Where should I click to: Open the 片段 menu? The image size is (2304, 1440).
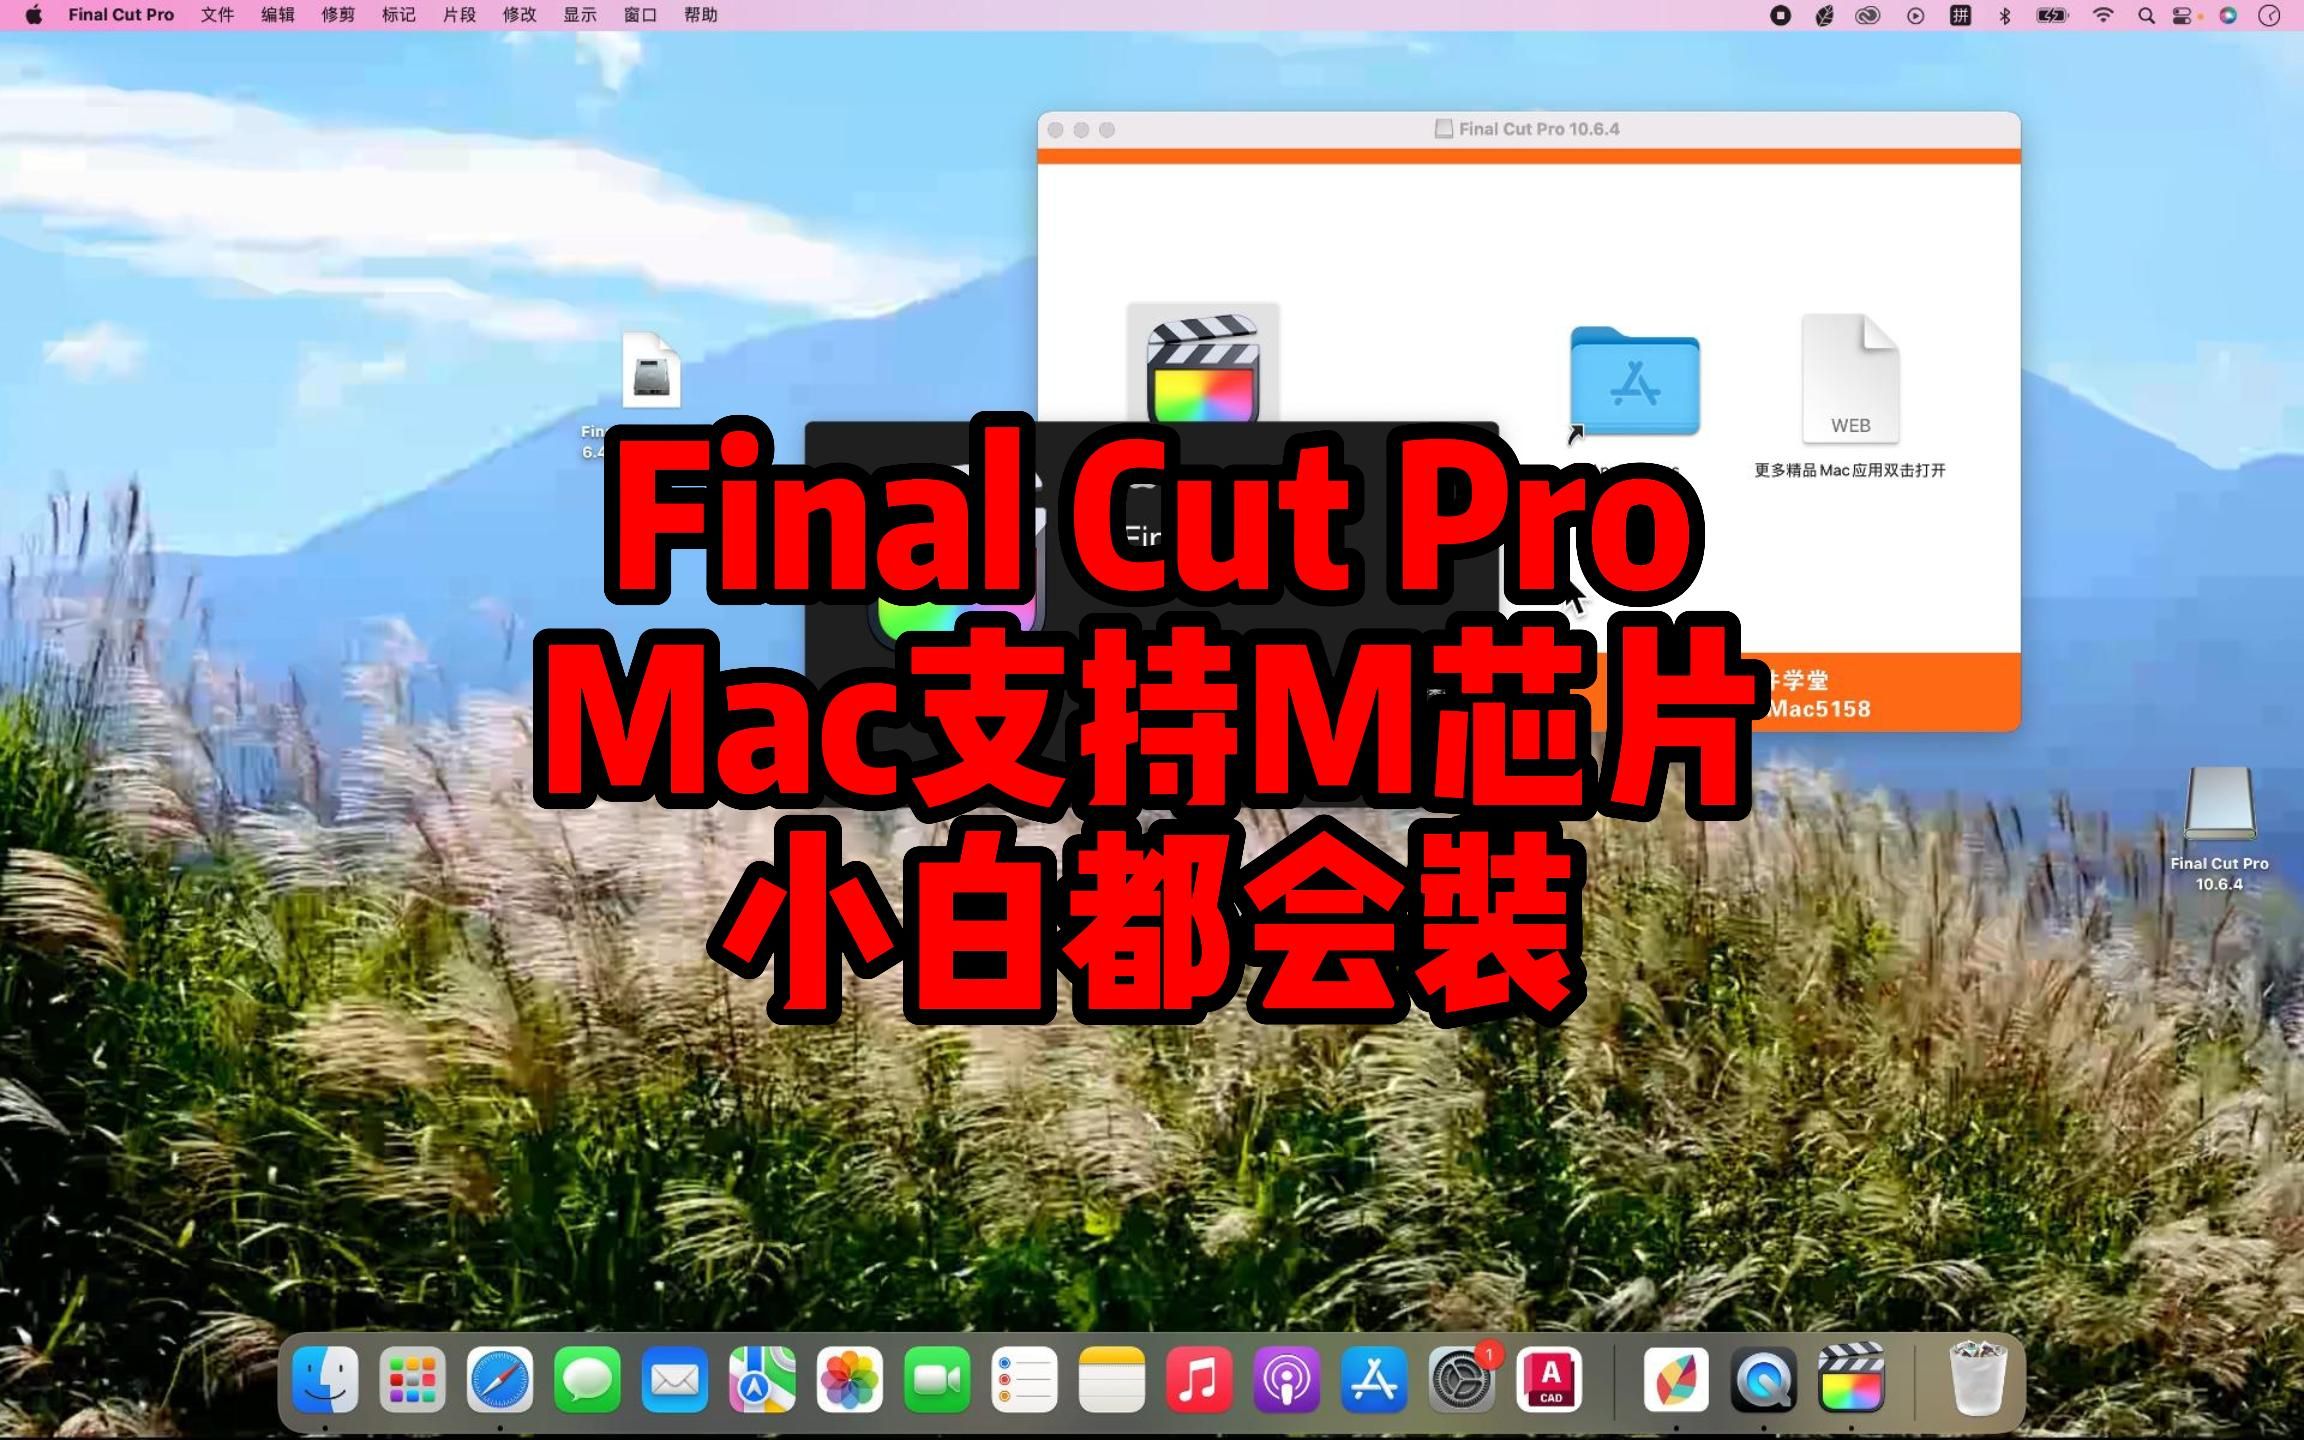pos(459,15)
